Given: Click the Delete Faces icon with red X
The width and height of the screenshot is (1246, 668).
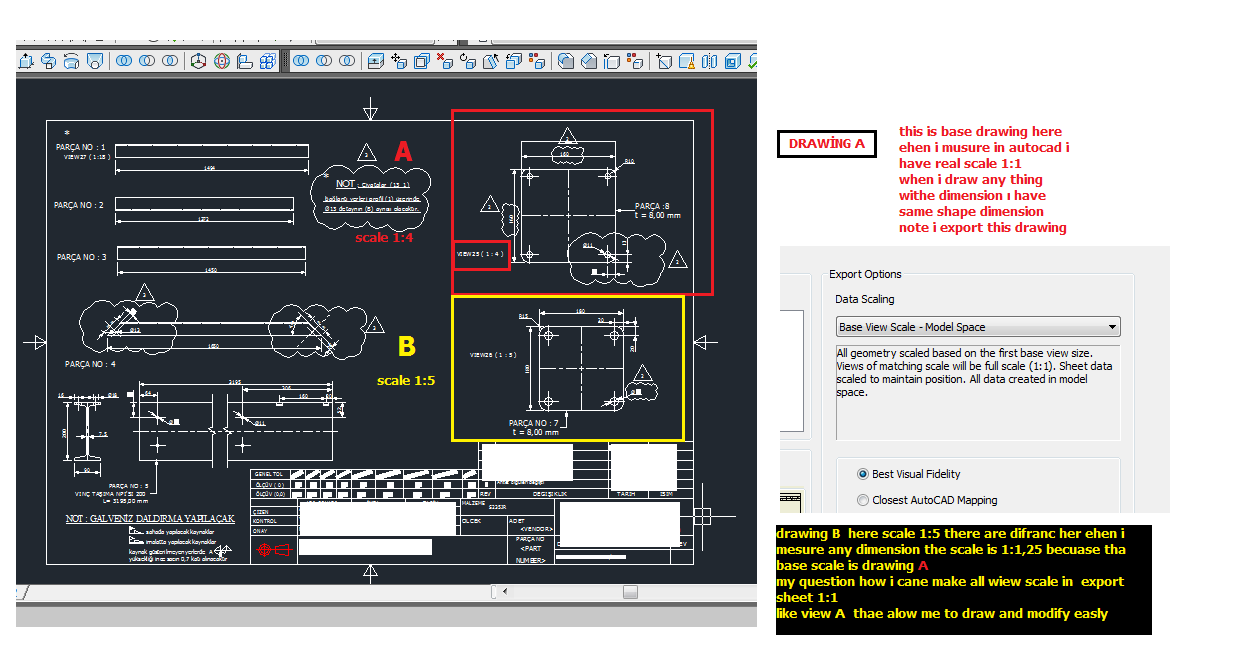Looking at the screenshot, I should (x=445, y=61).
